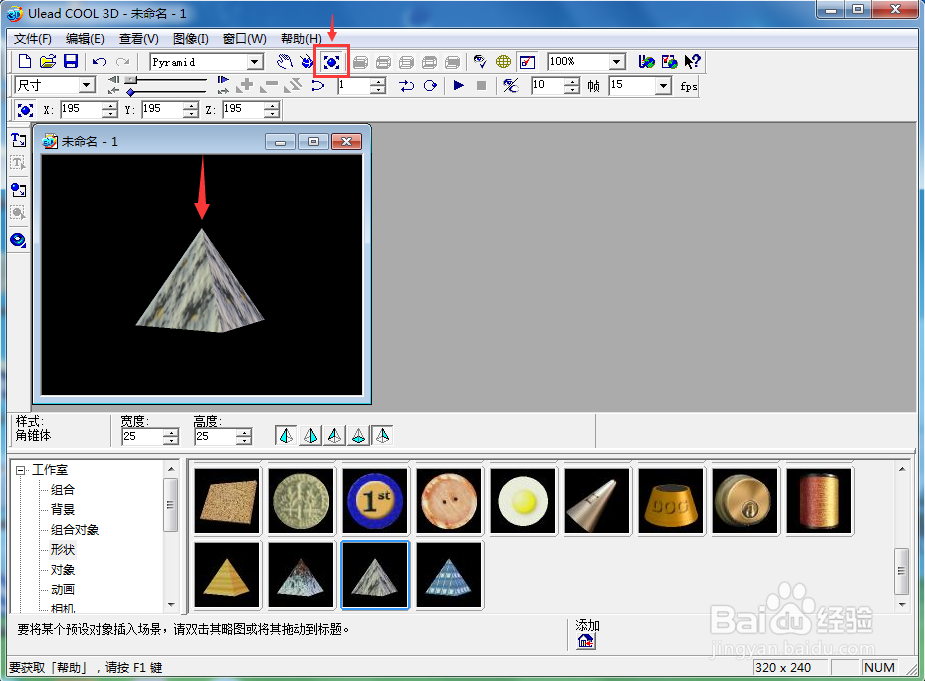Open the fps rate dropdown showing 15

[x=664, y=86]
